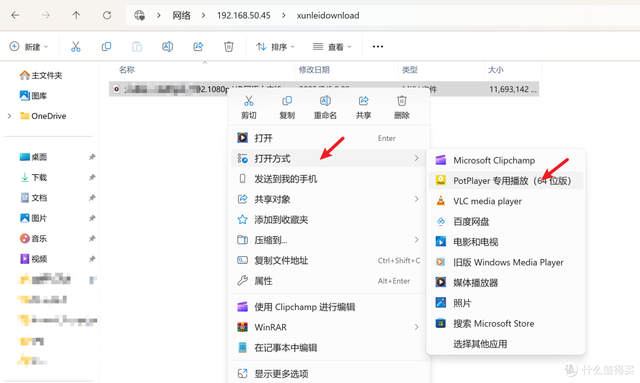
Task: Click the 192.168.50.45 breadcrumb segment
Action: [244, 16]
